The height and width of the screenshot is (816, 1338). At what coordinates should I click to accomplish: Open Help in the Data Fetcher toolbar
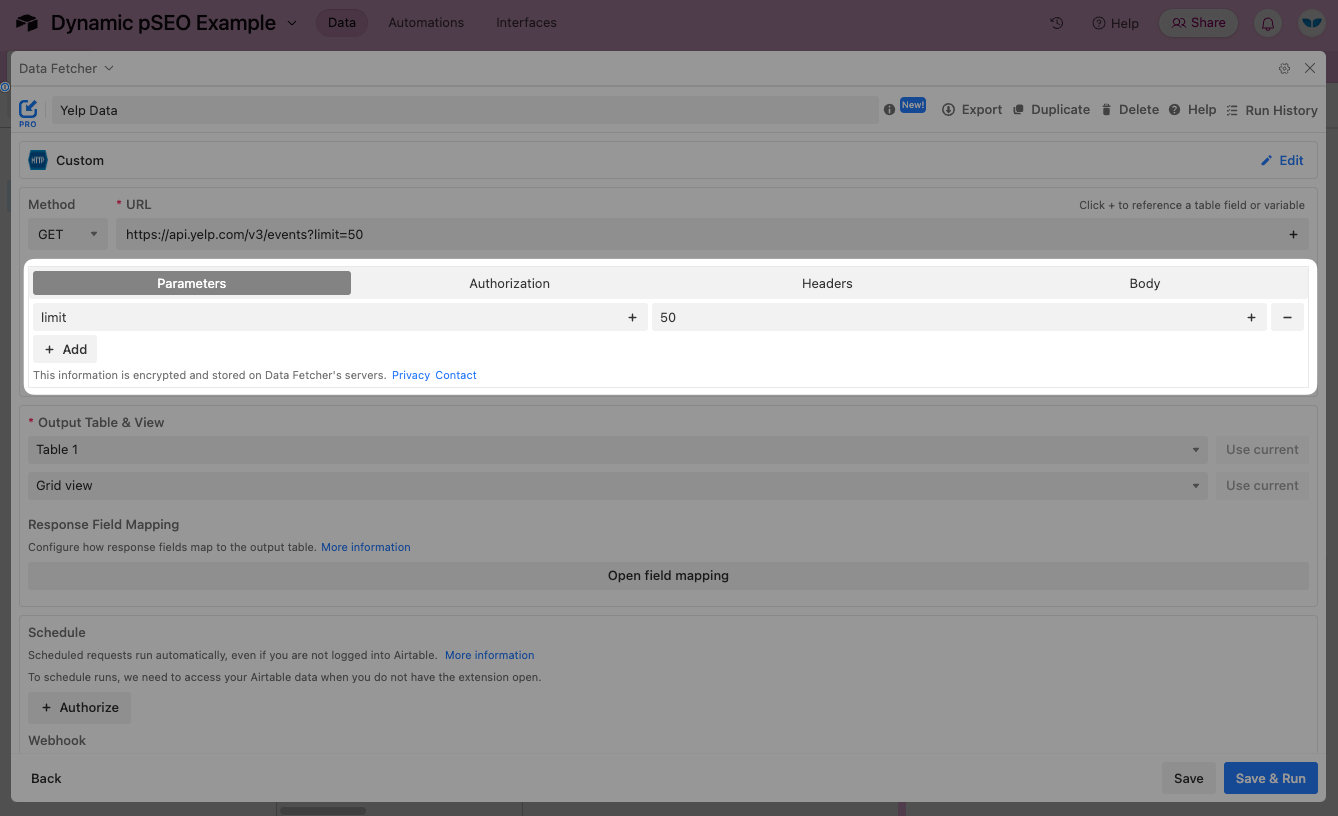[1192, 110]
